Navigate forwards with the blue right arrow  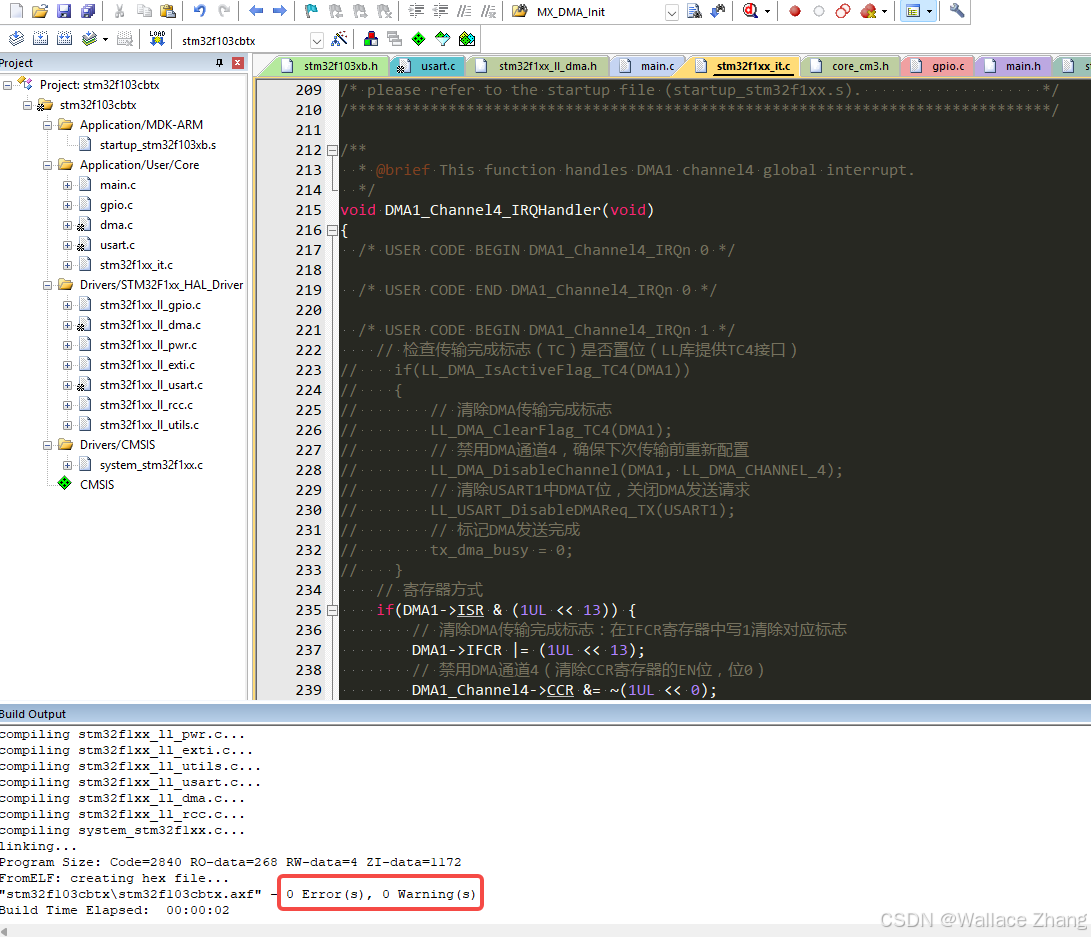pos(280,11)
